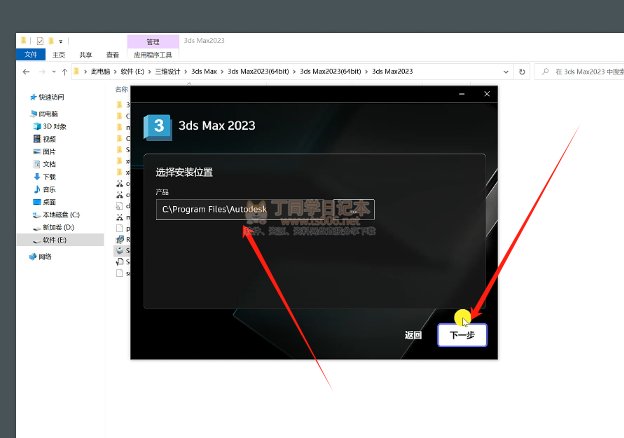Open the recent locations dropdown arrow

coord(54,72)
